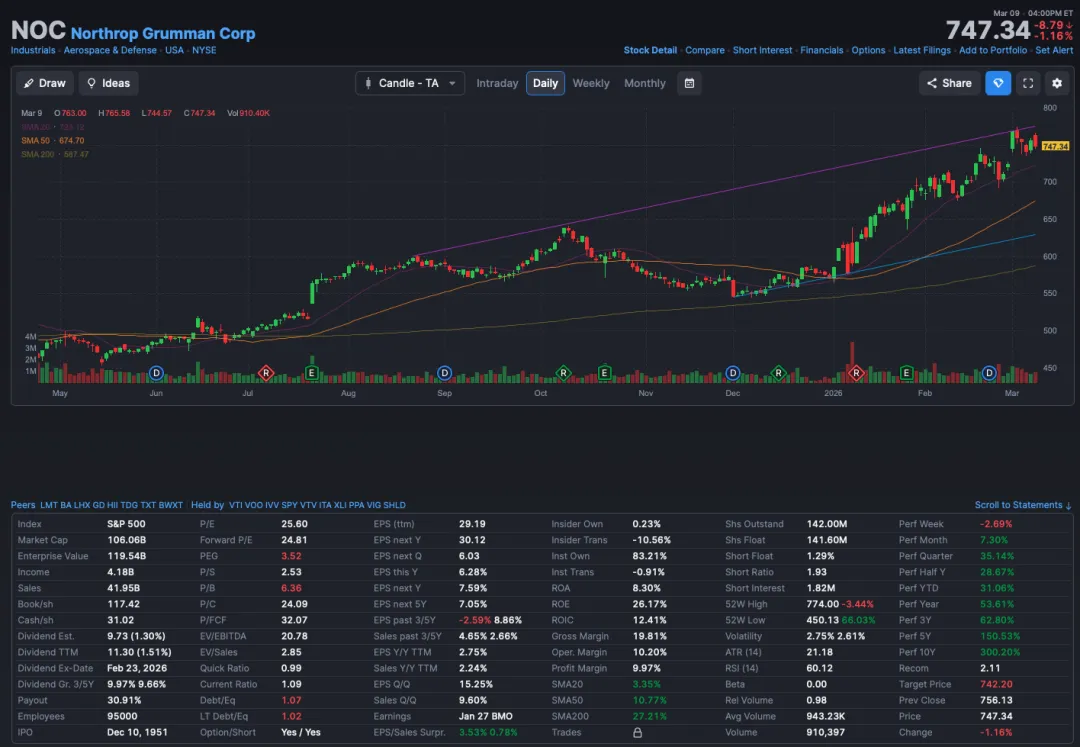This screenshot has height=747, width=1080.
Task: Click the Target Price value 742.20
Action: tap(996, 684)
